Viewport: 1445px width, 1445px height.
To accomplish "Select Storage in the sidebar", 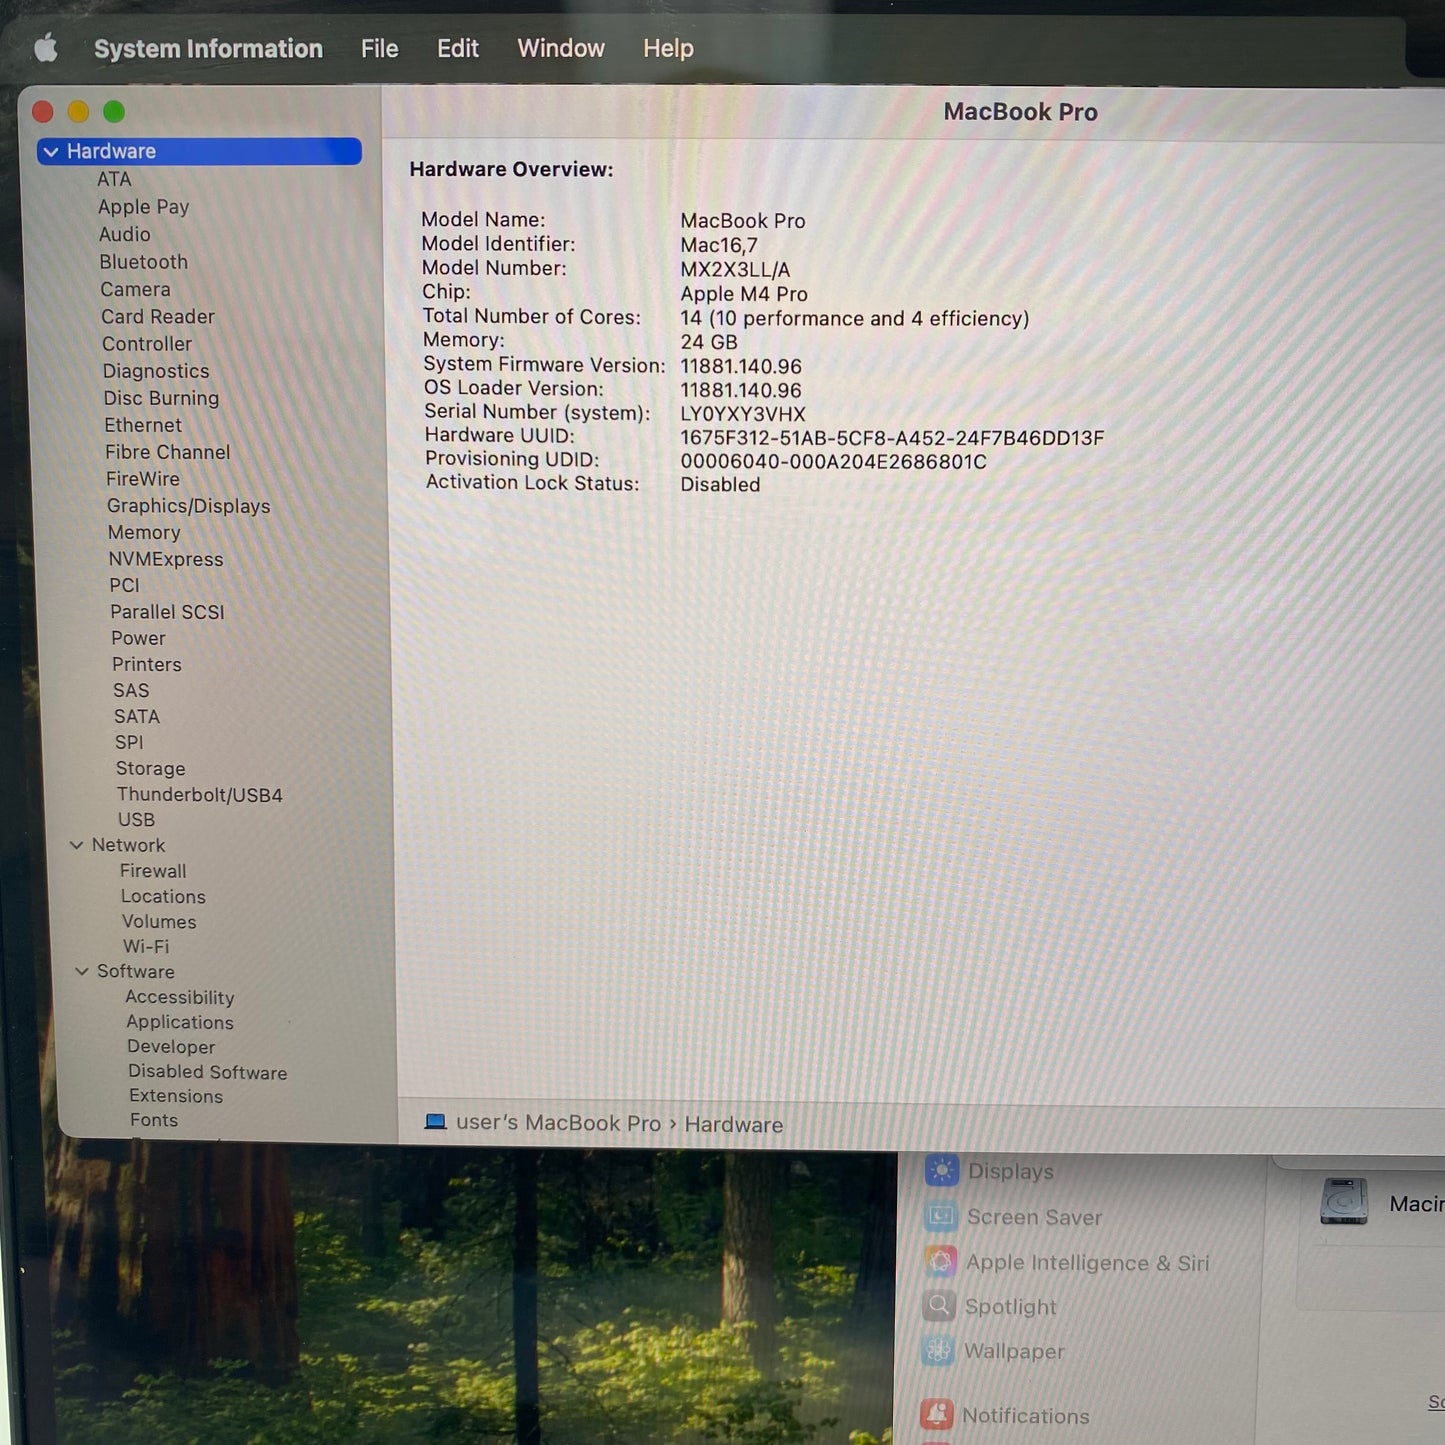I will click(x=151, y=768).
